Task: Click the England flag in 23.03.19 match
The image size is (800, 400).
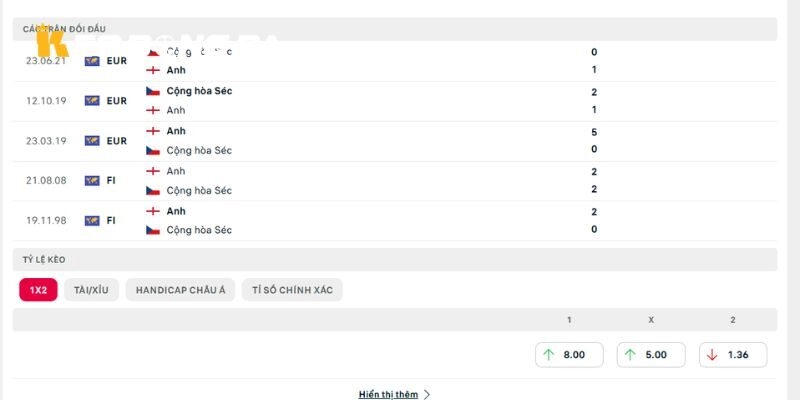Action: 153,131
